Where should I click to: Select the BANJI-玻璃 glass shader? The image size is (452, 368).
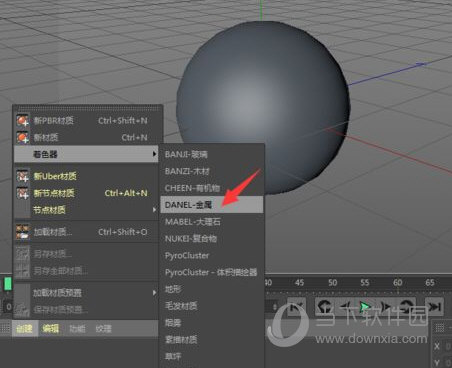coord(212,154)
